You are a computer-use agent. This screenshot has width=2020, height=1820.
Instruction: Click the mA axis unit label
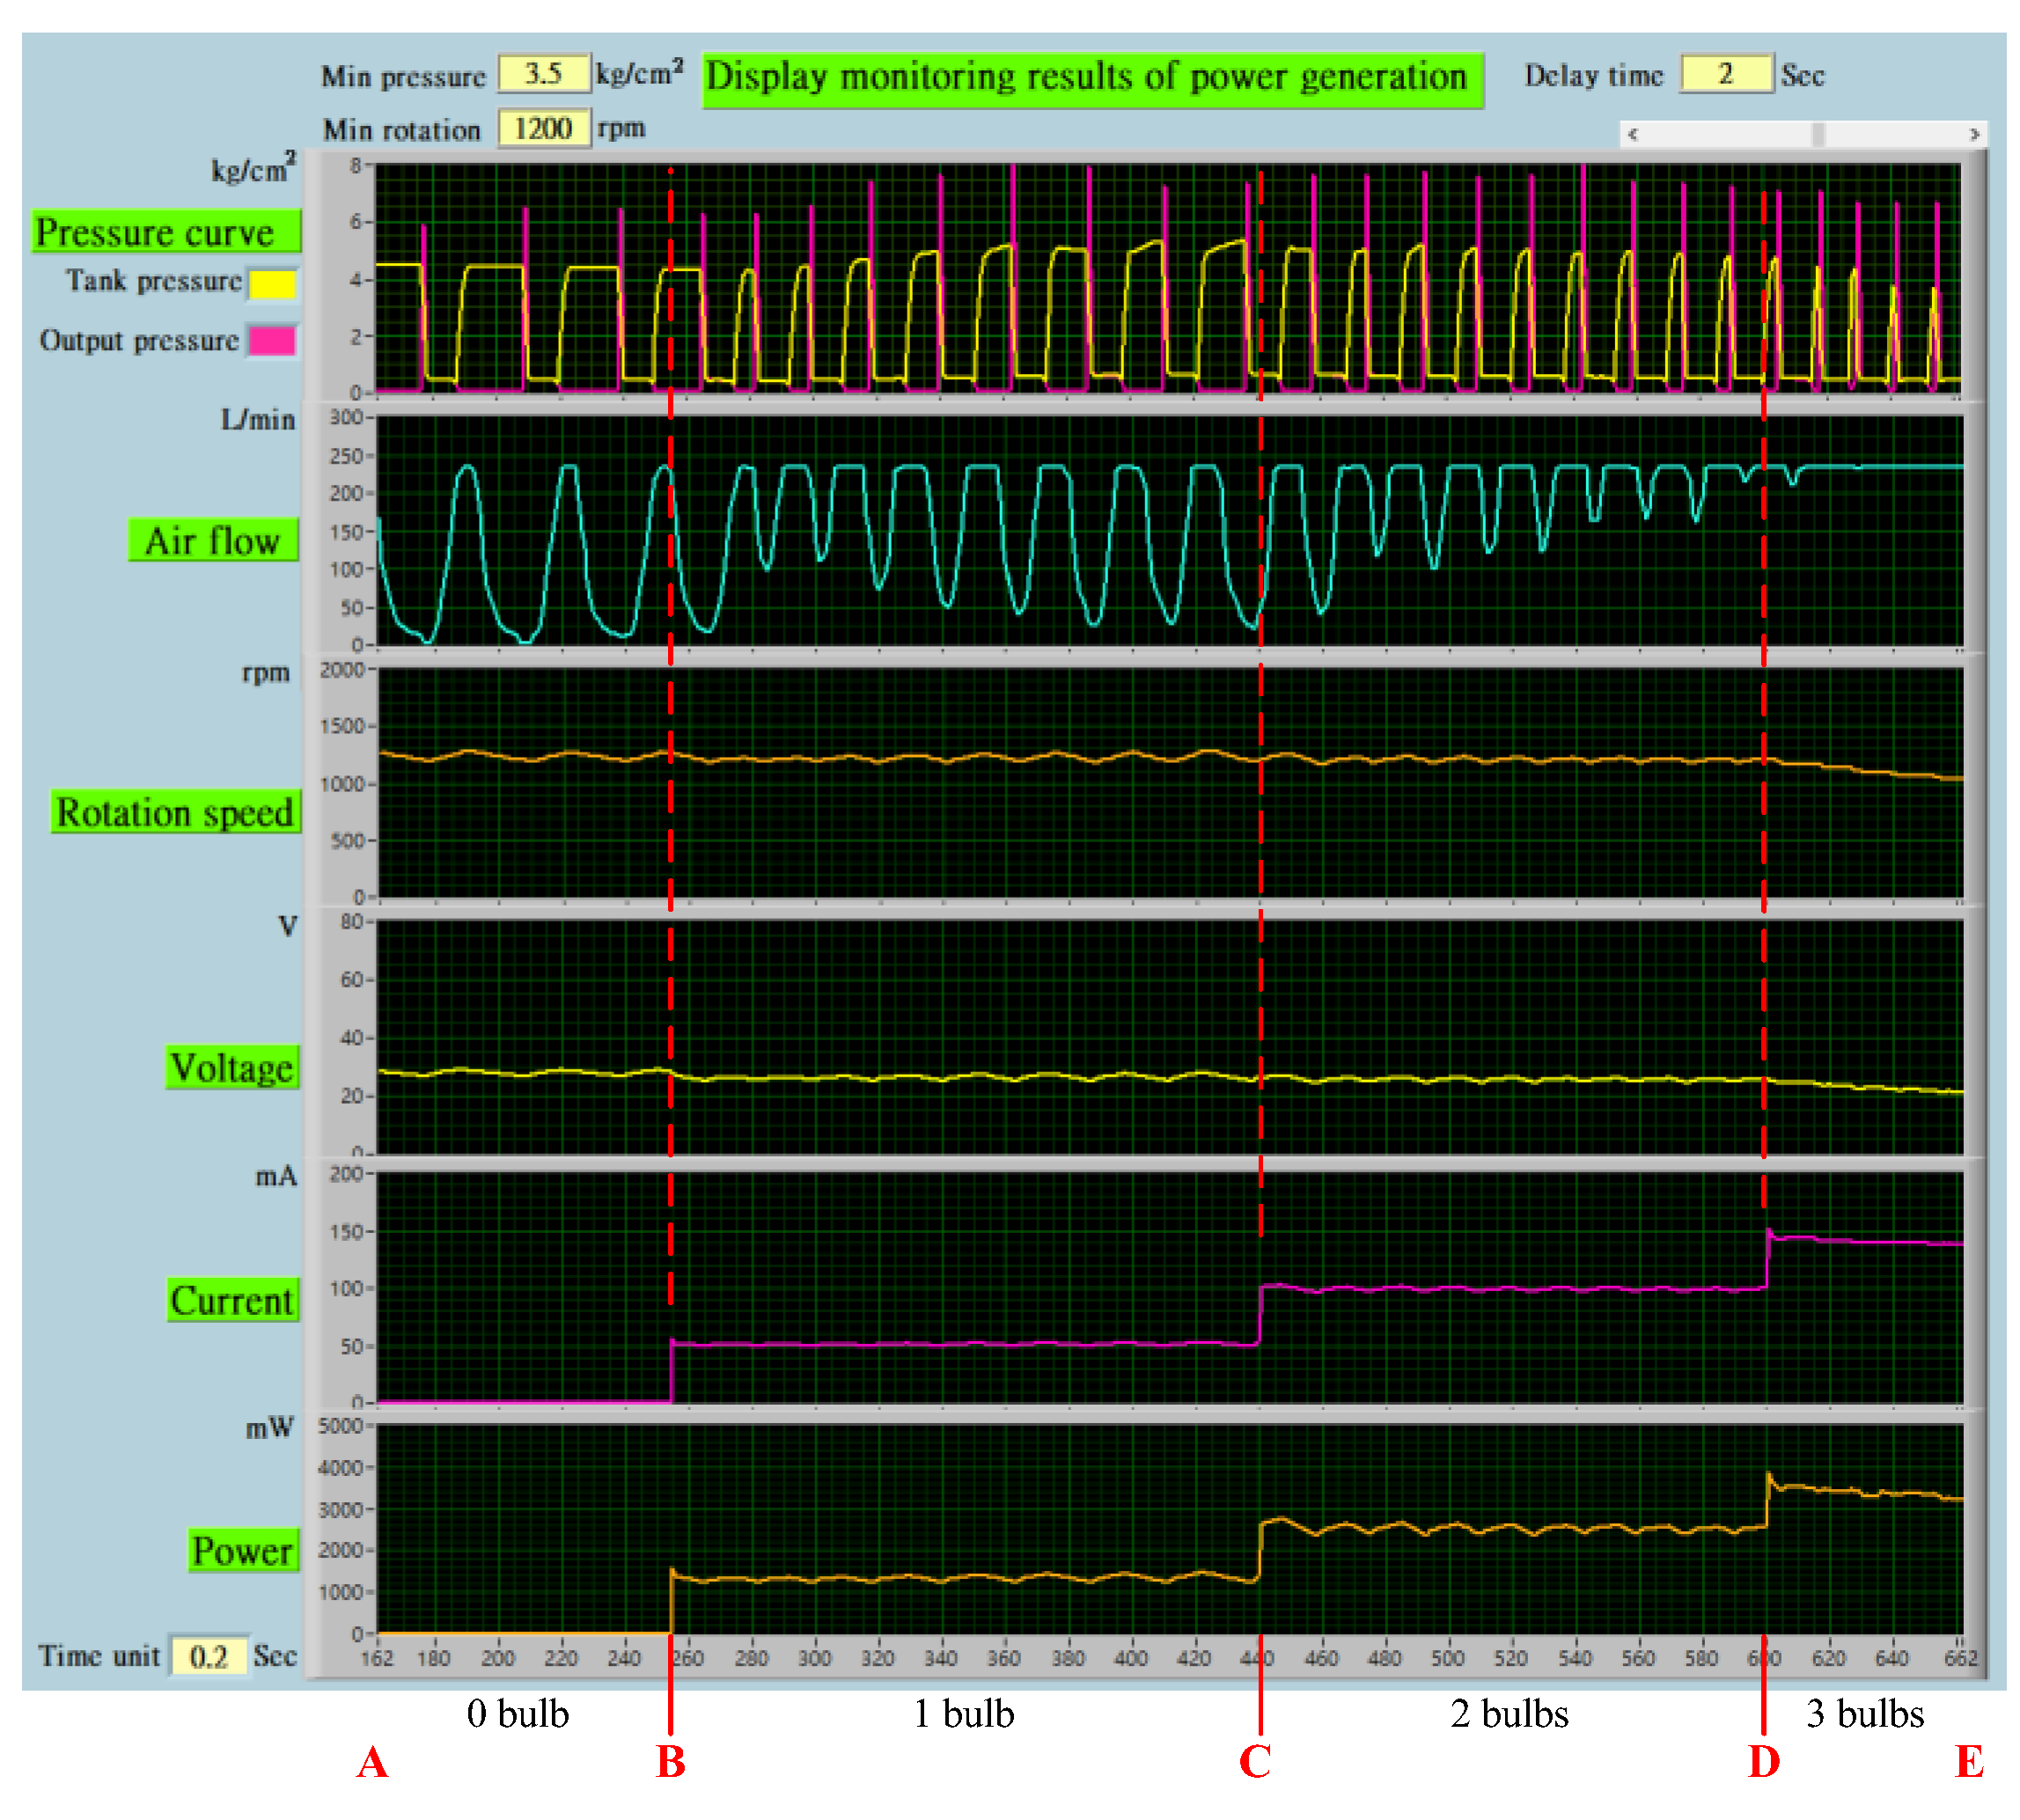pos(276,1177)
